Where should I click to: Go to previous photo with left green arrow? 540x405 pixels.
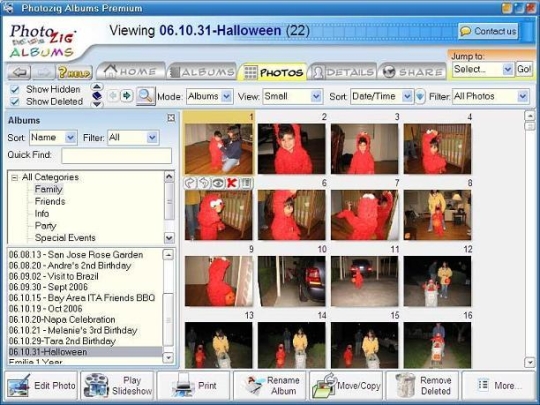(113, 96)
